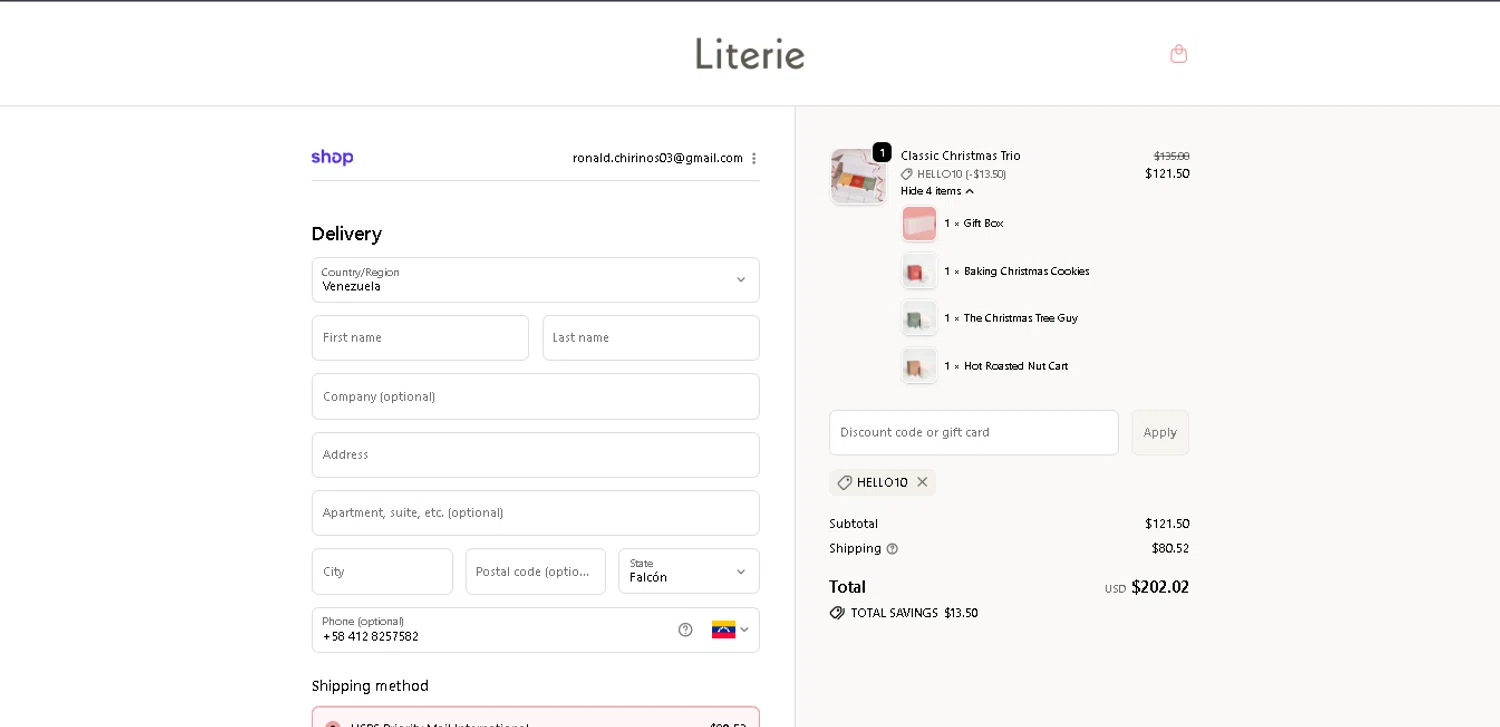Screen dimensions: 1500x727
Task: Click the Total amount $202.02
Action: 1160,587
